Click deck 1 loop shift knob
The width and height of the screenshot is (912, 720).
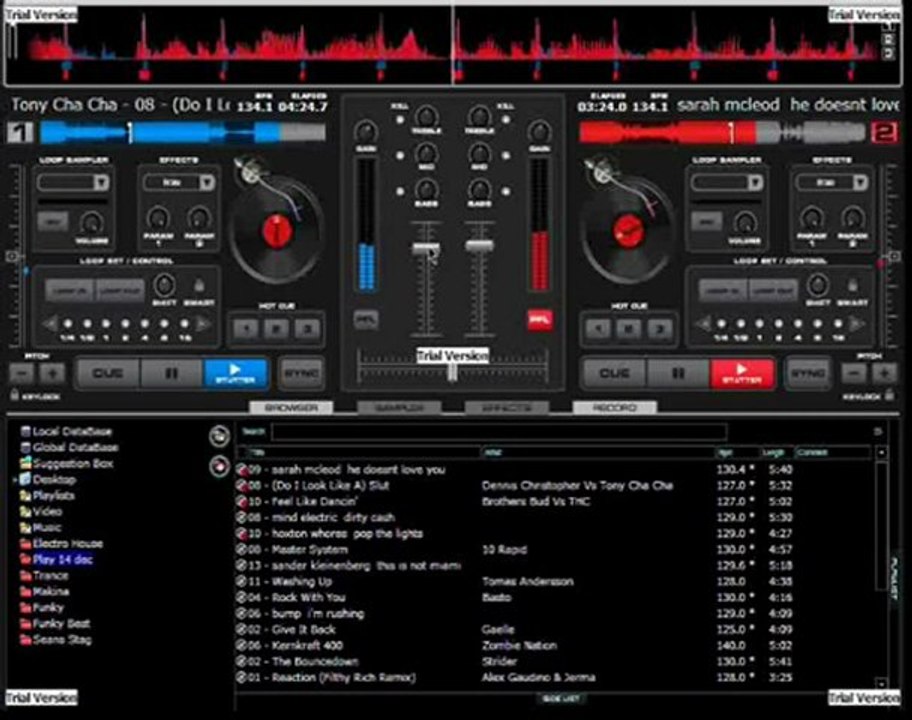[164, 286]
